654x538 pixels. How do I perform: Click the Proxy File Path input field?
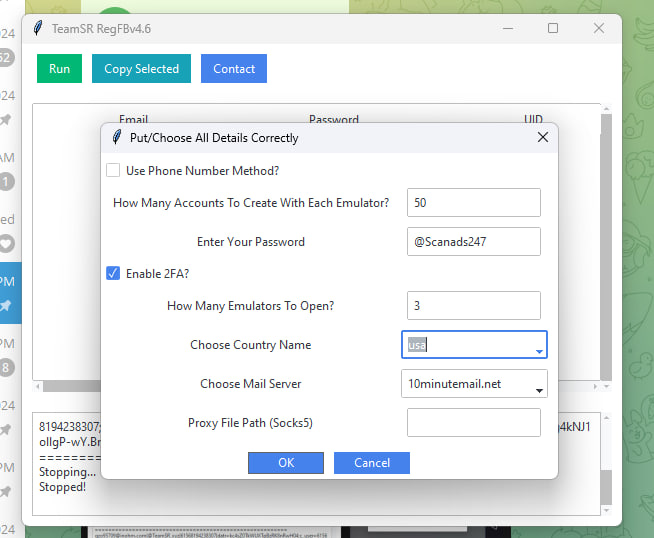[473, 423]
